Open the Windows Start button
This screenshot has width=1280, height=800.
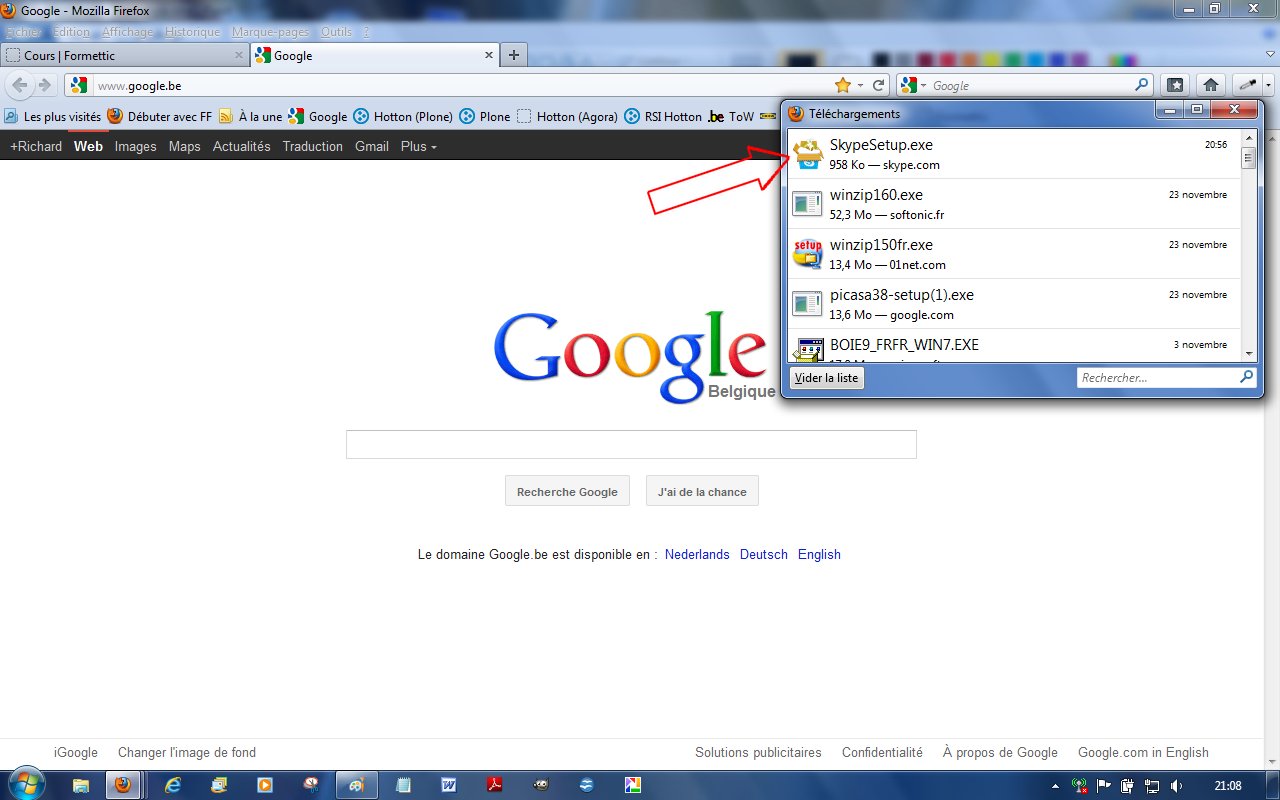point(25,785)
